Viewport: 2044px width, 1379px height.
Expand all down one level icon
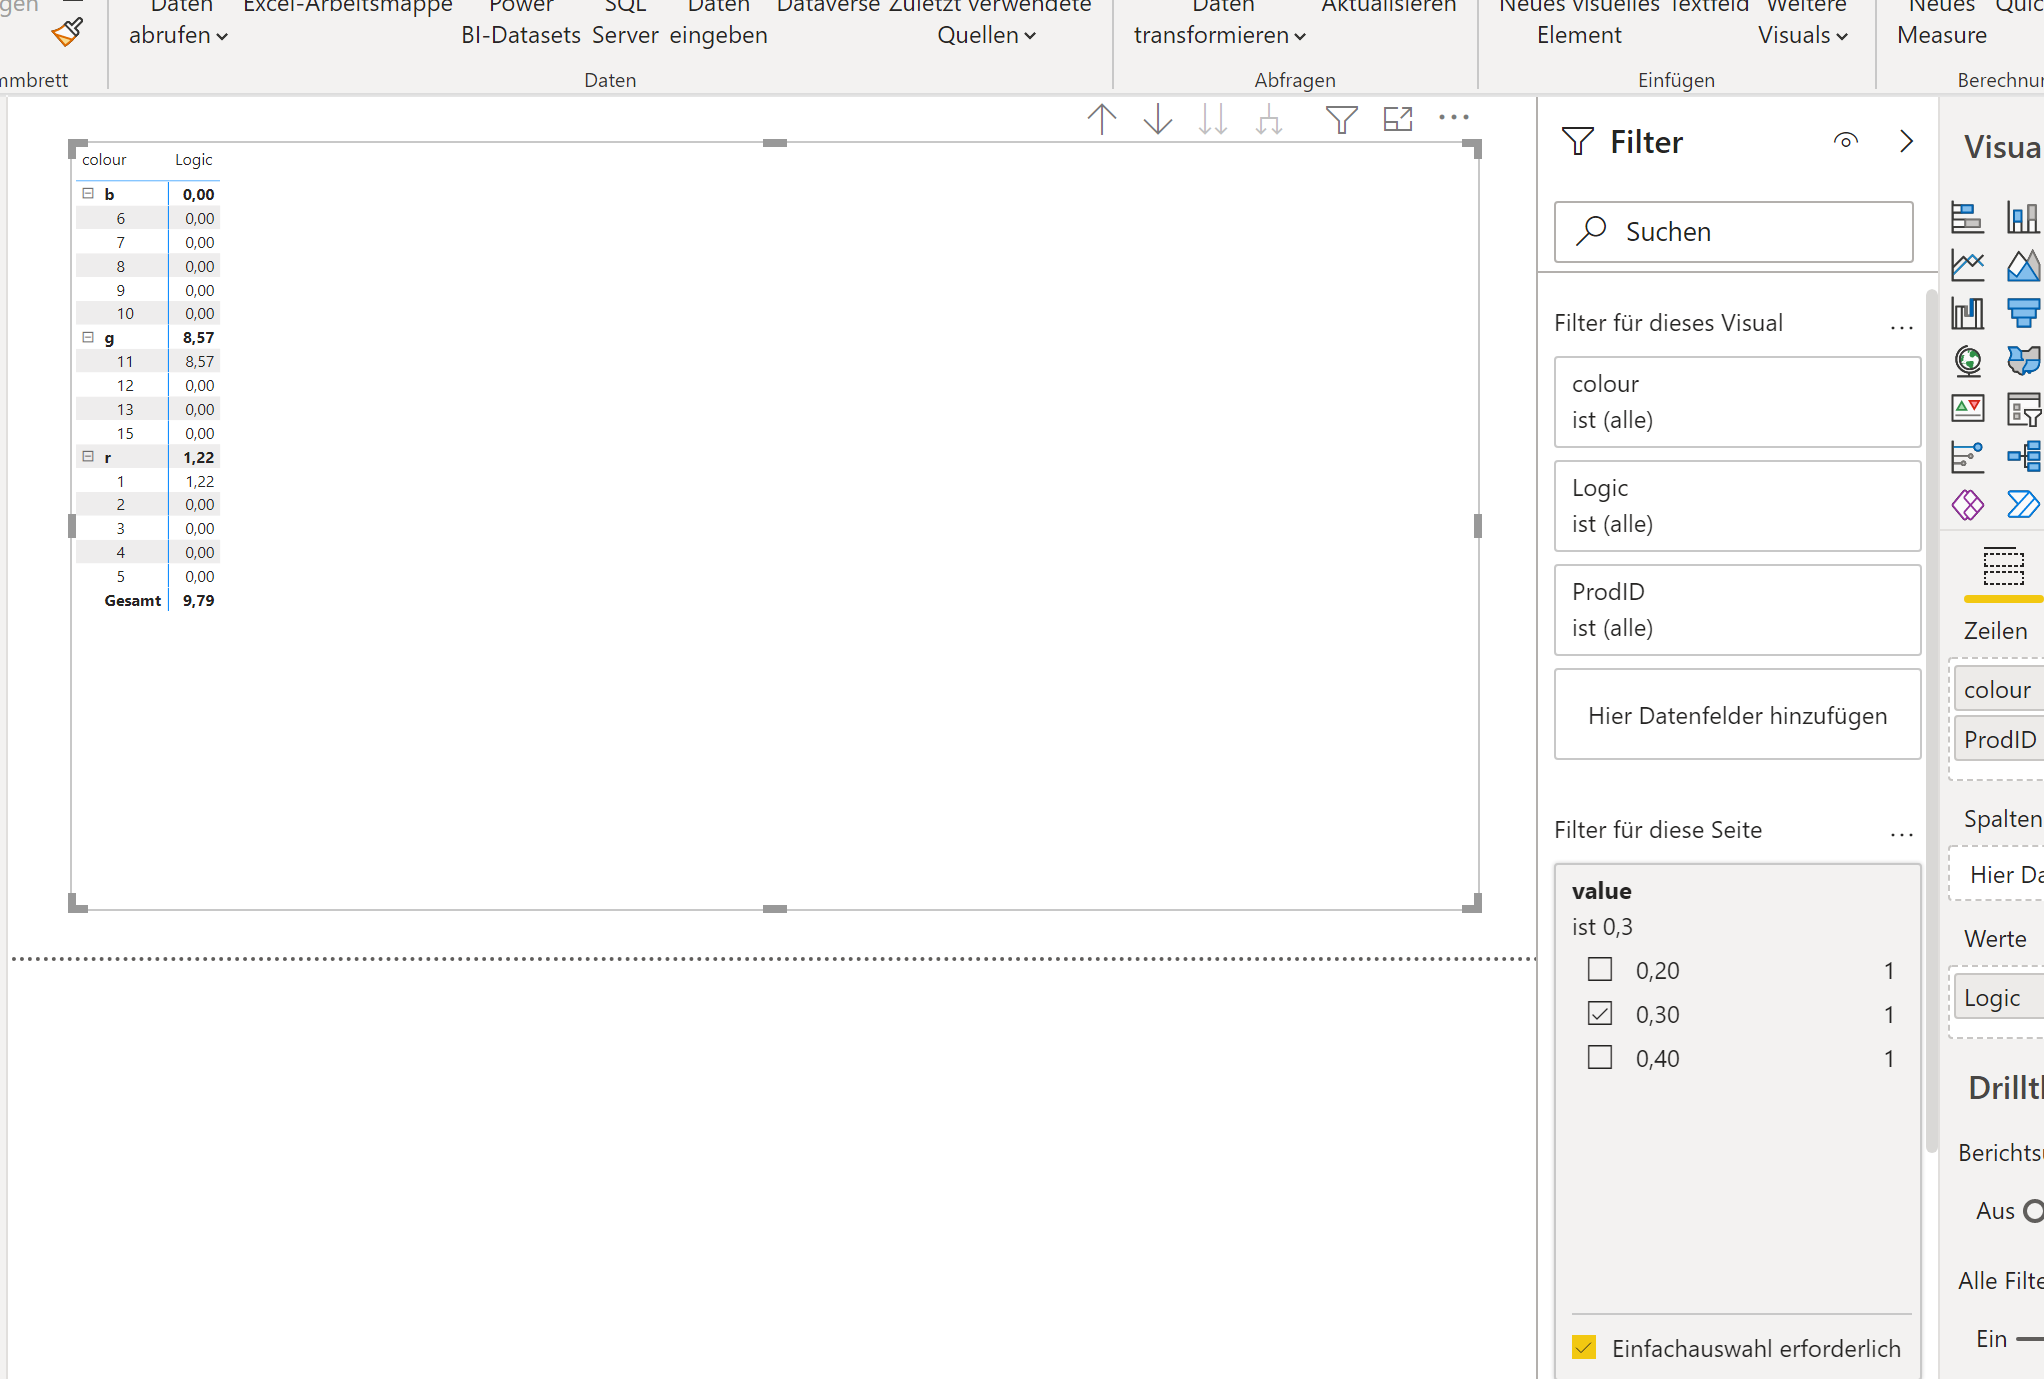(1269, 119)
